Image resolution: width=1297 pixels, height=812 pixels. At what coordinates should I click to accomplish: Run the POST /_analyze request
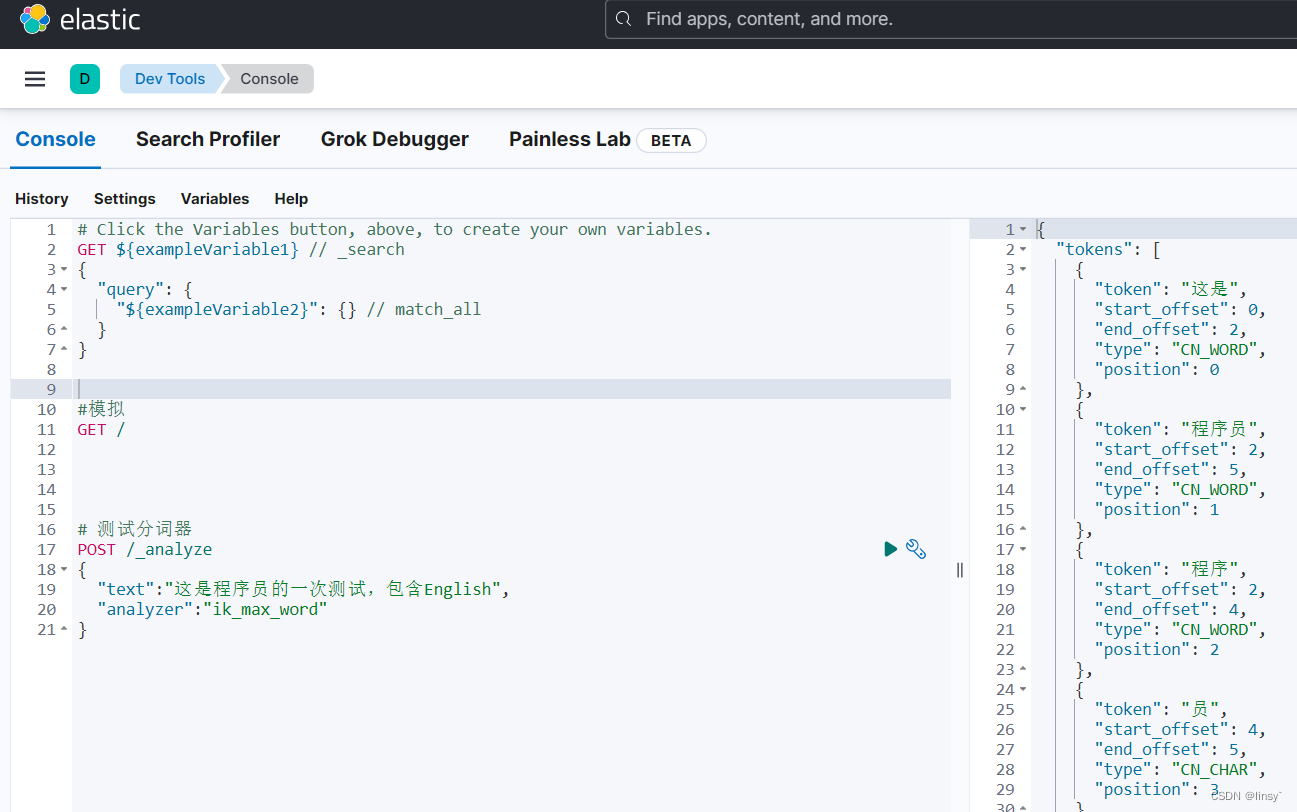[890, 549]
